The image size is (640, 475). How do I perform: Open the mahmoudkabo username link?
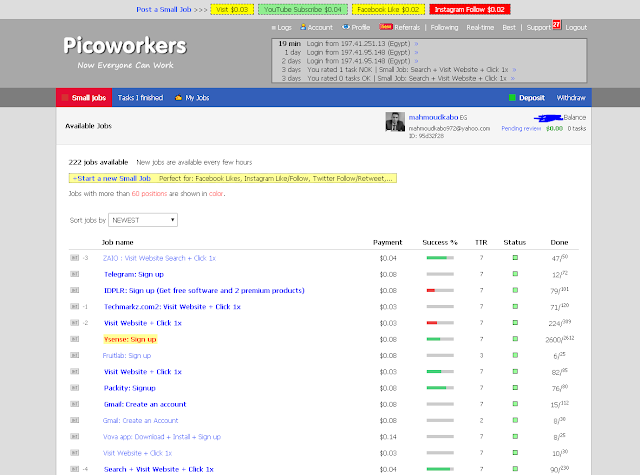coord(433,117)
